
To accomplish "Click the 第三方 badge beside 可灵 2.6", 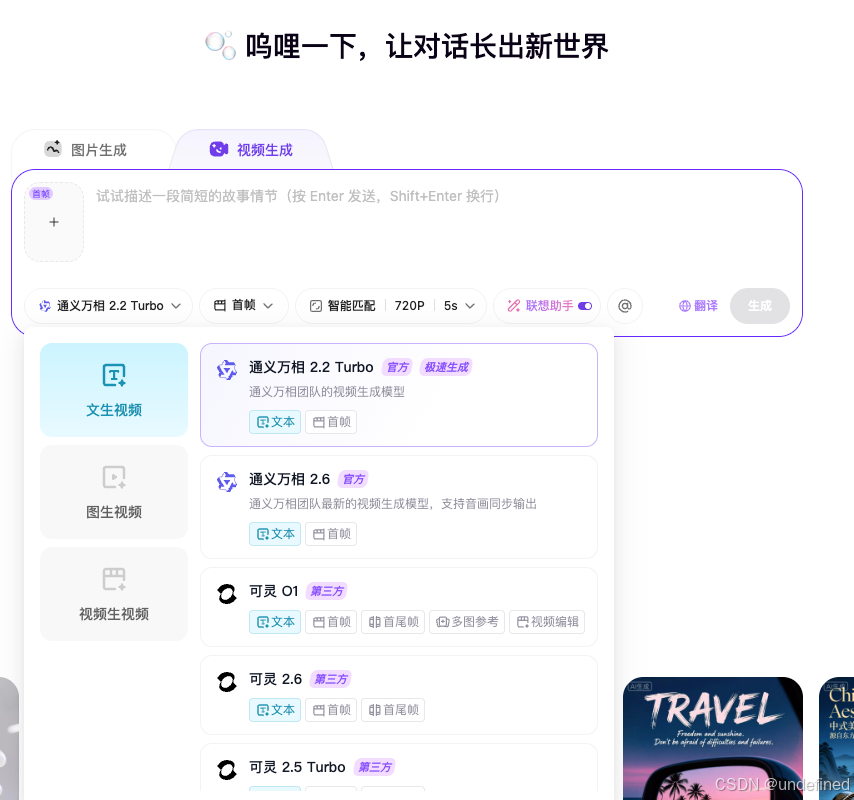I will [x=331, y=680].
